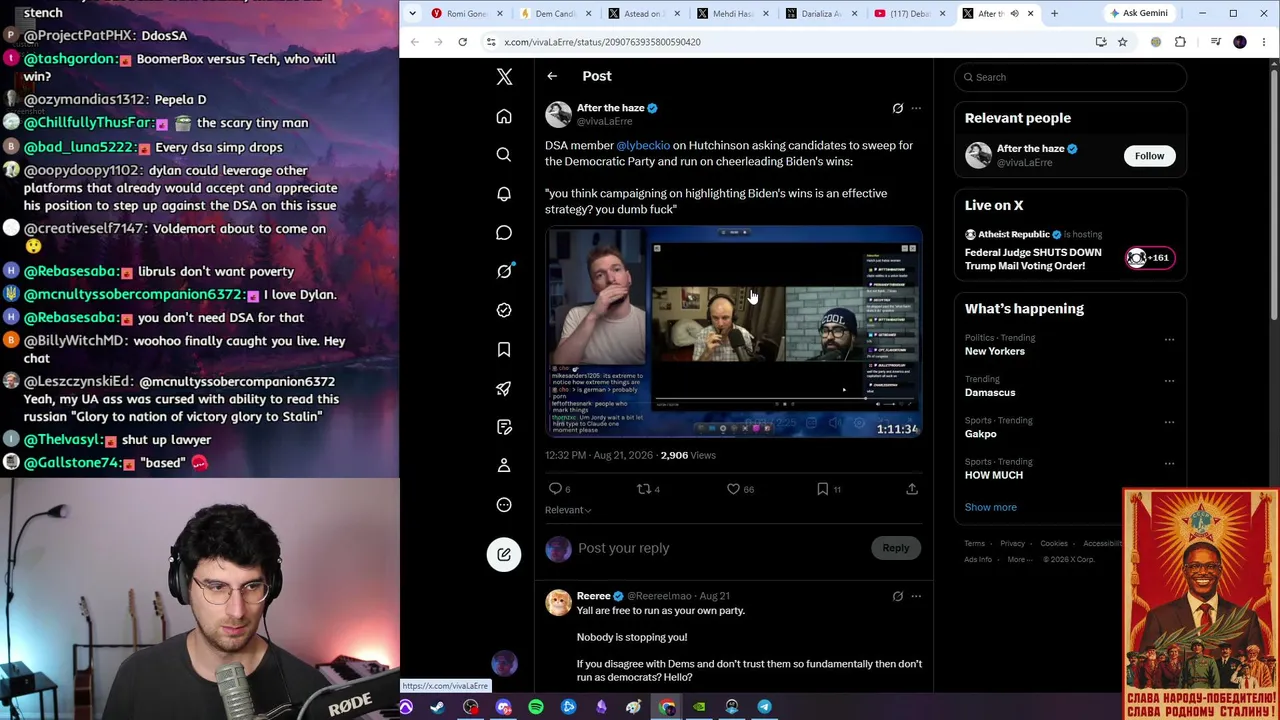Open the Telegram taskbar icon

764,707
